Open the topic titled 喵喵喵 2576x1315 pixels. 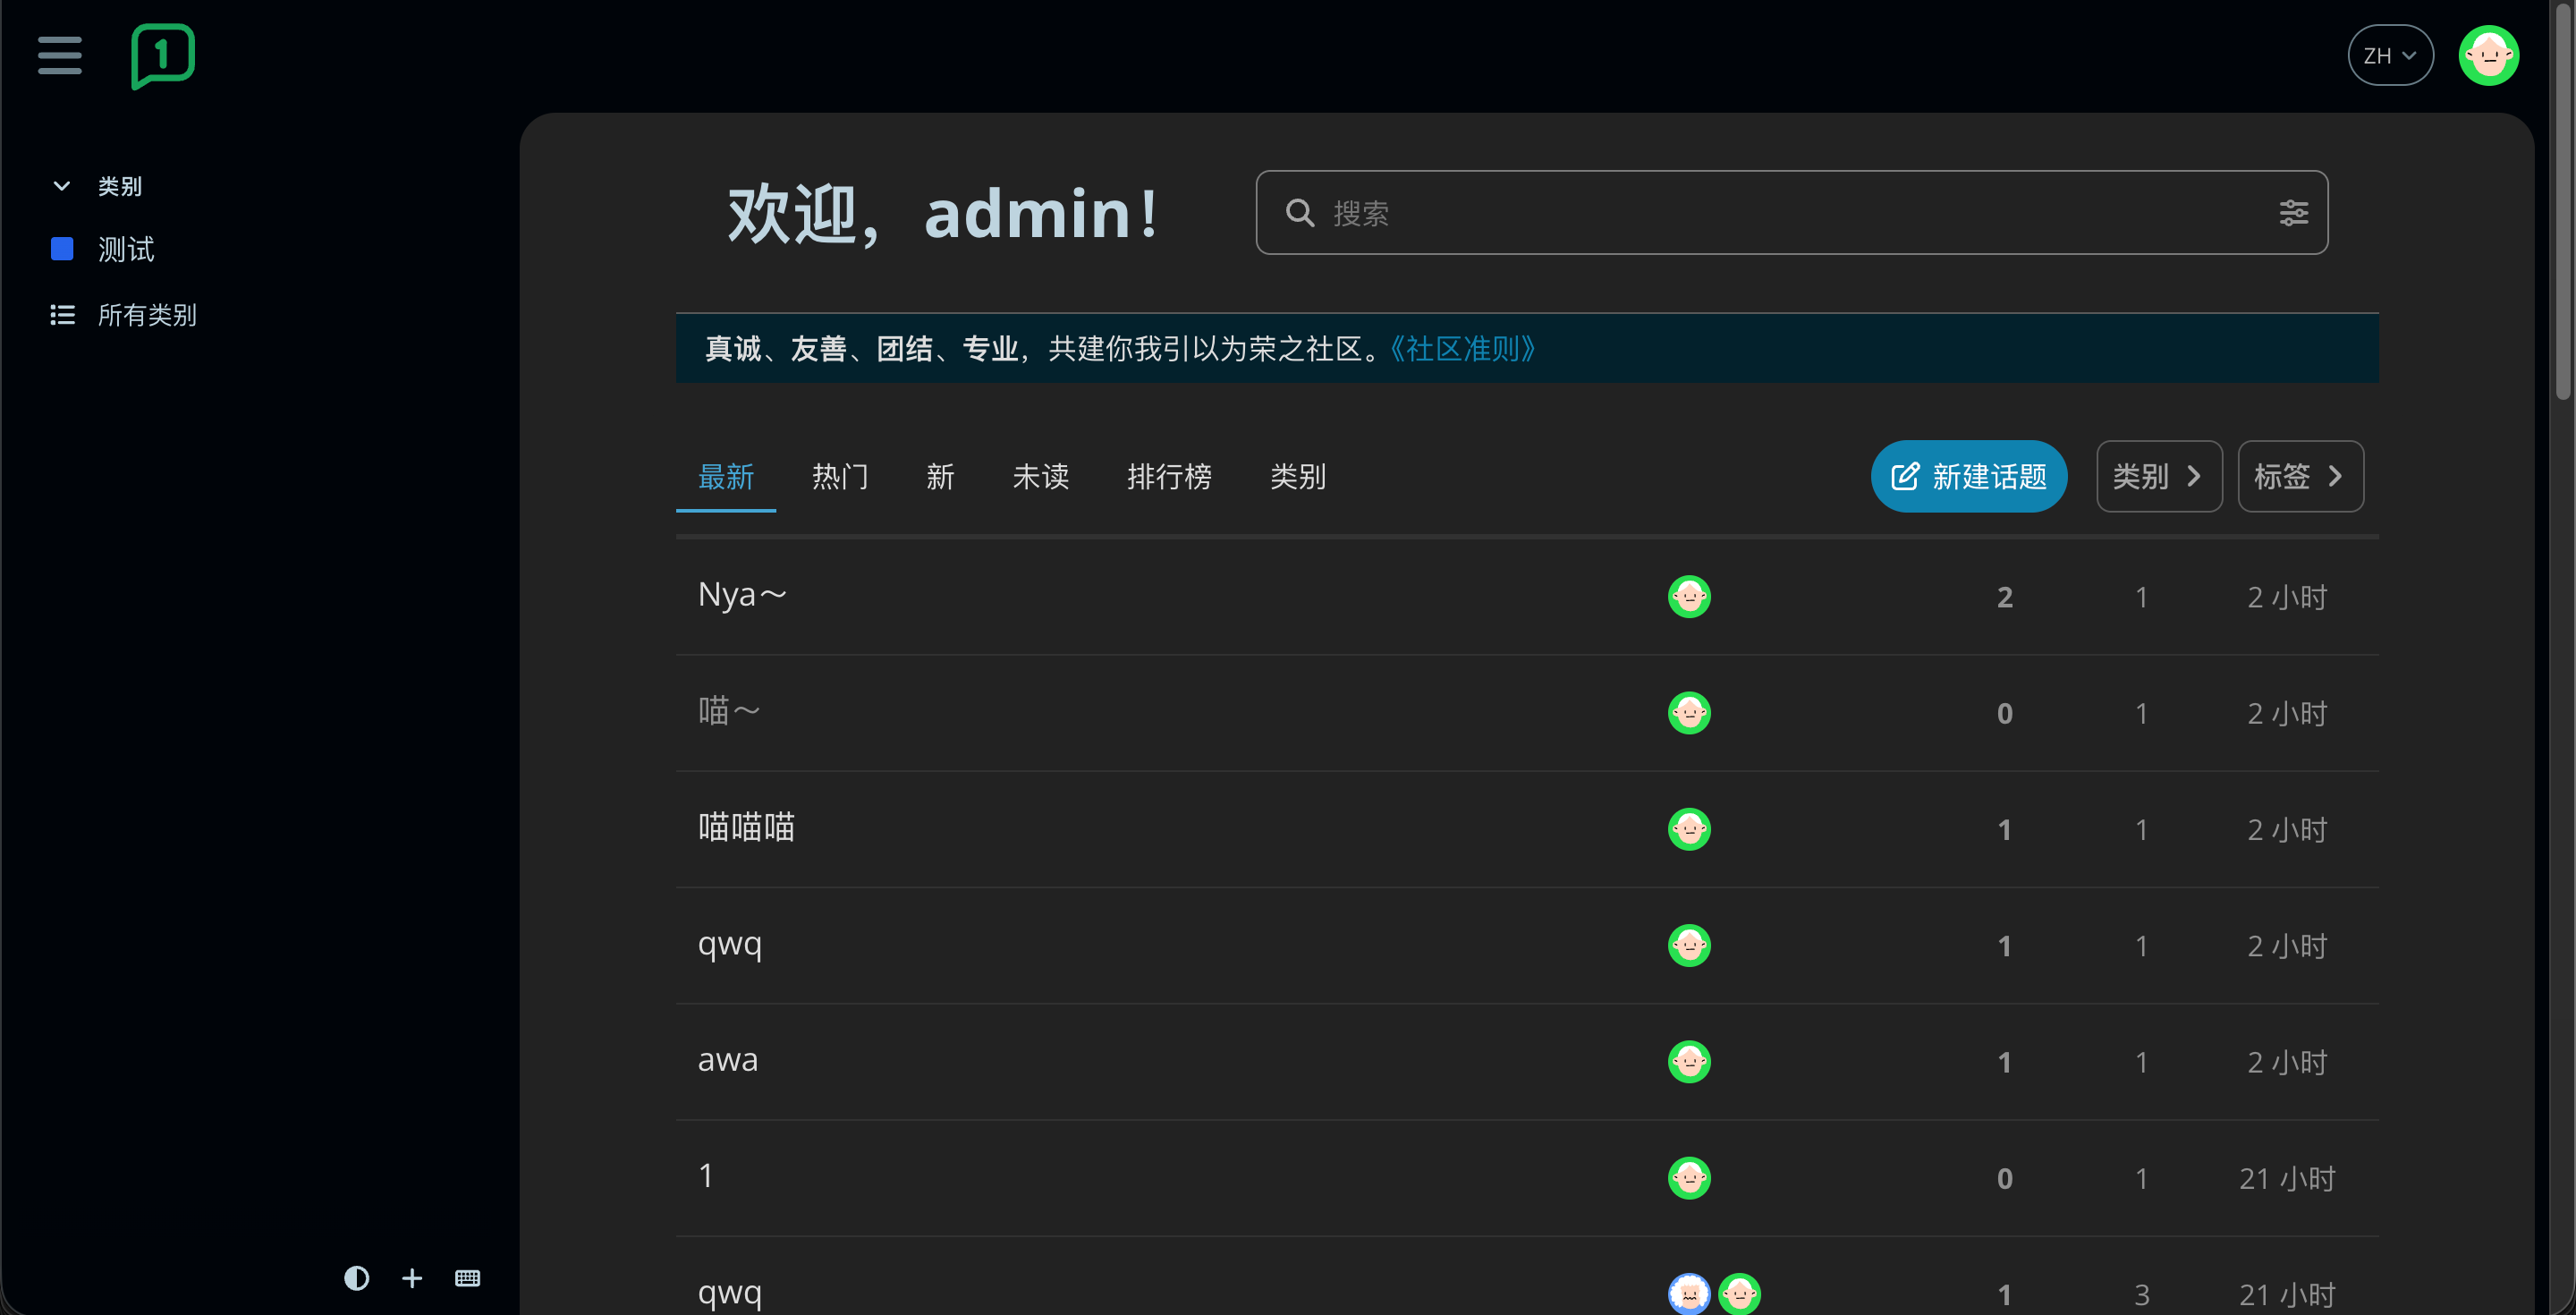[746, 828]
